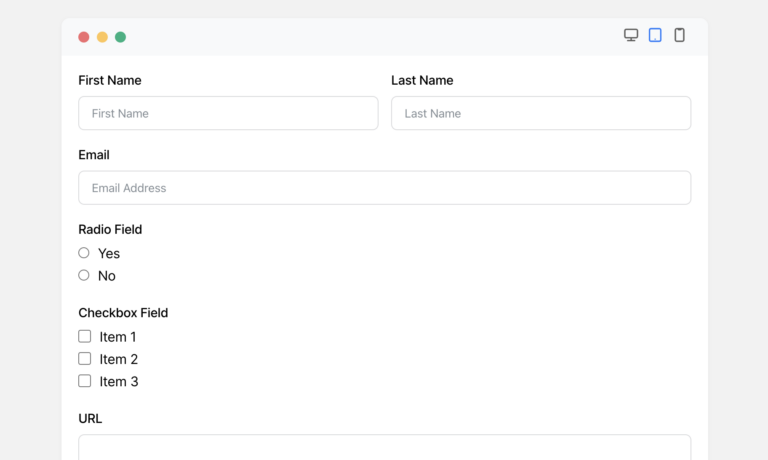Check the Item 1 checkbox
Screen dimensions: 768x460
click(x=85, y=337)
